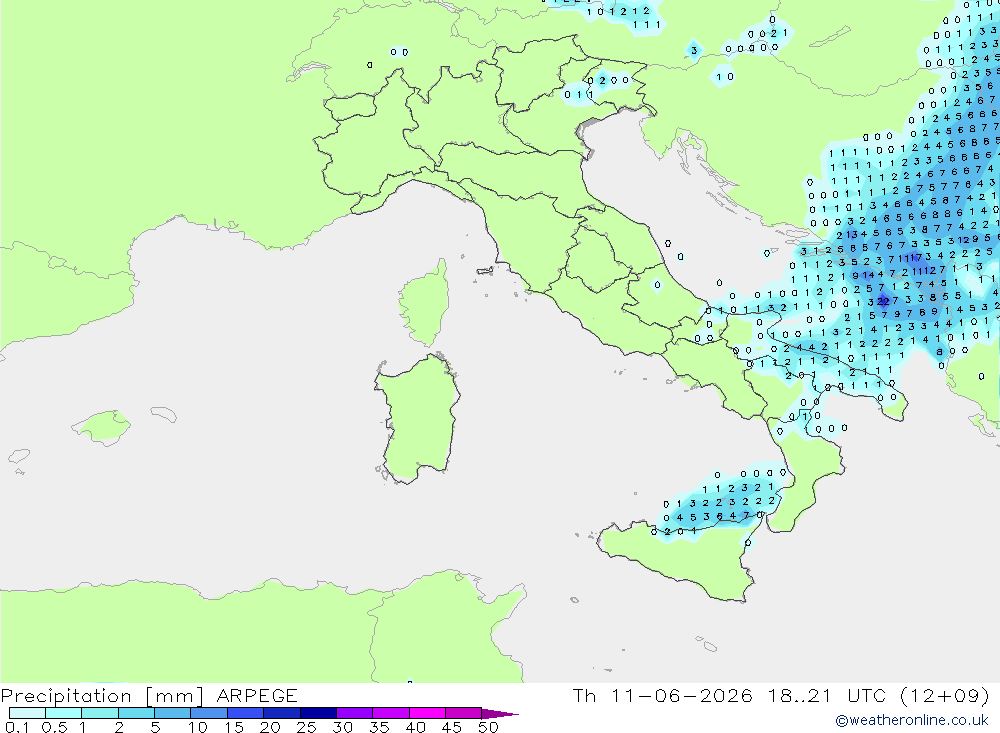Click the 1–2 mm legend swatch
The image size is (1000, 733).
click(99, 713)
